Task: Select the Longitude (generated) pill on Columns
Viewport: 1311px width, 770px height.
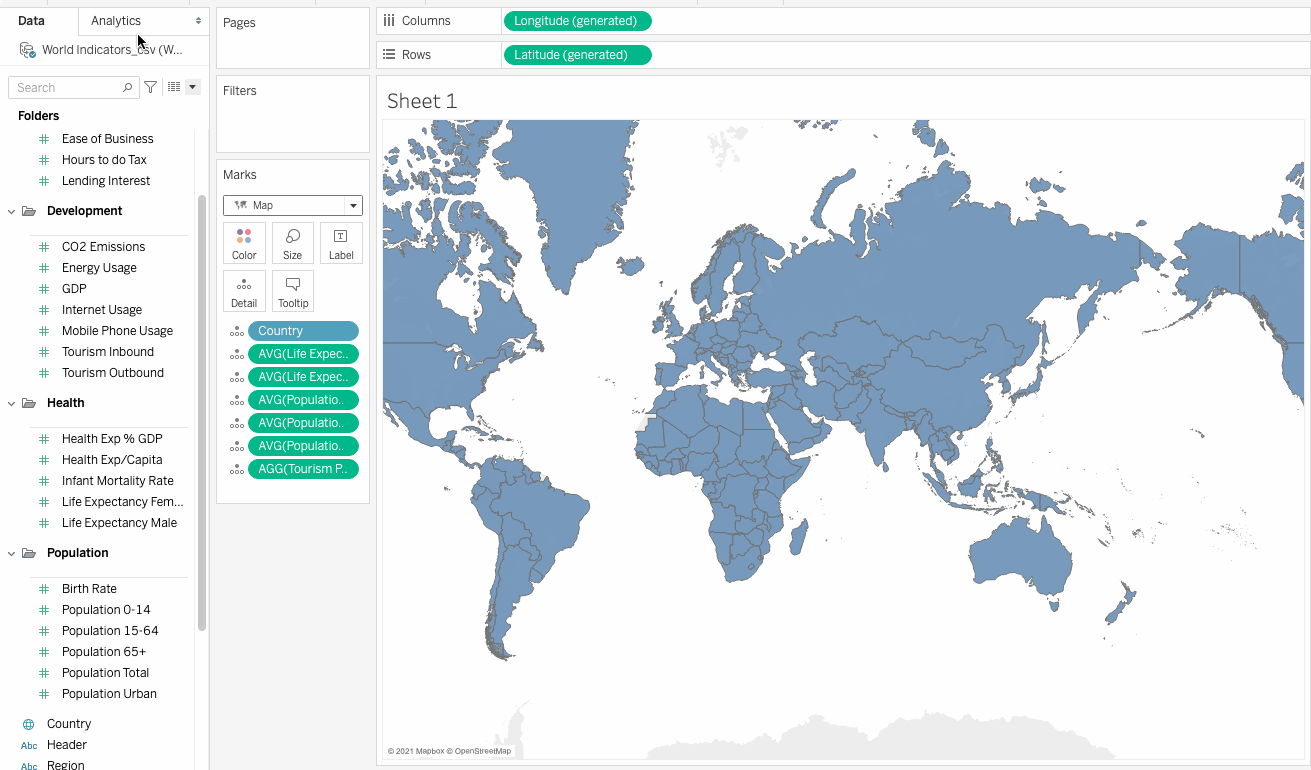Action: pyautogui.click(x=577, y=20)
